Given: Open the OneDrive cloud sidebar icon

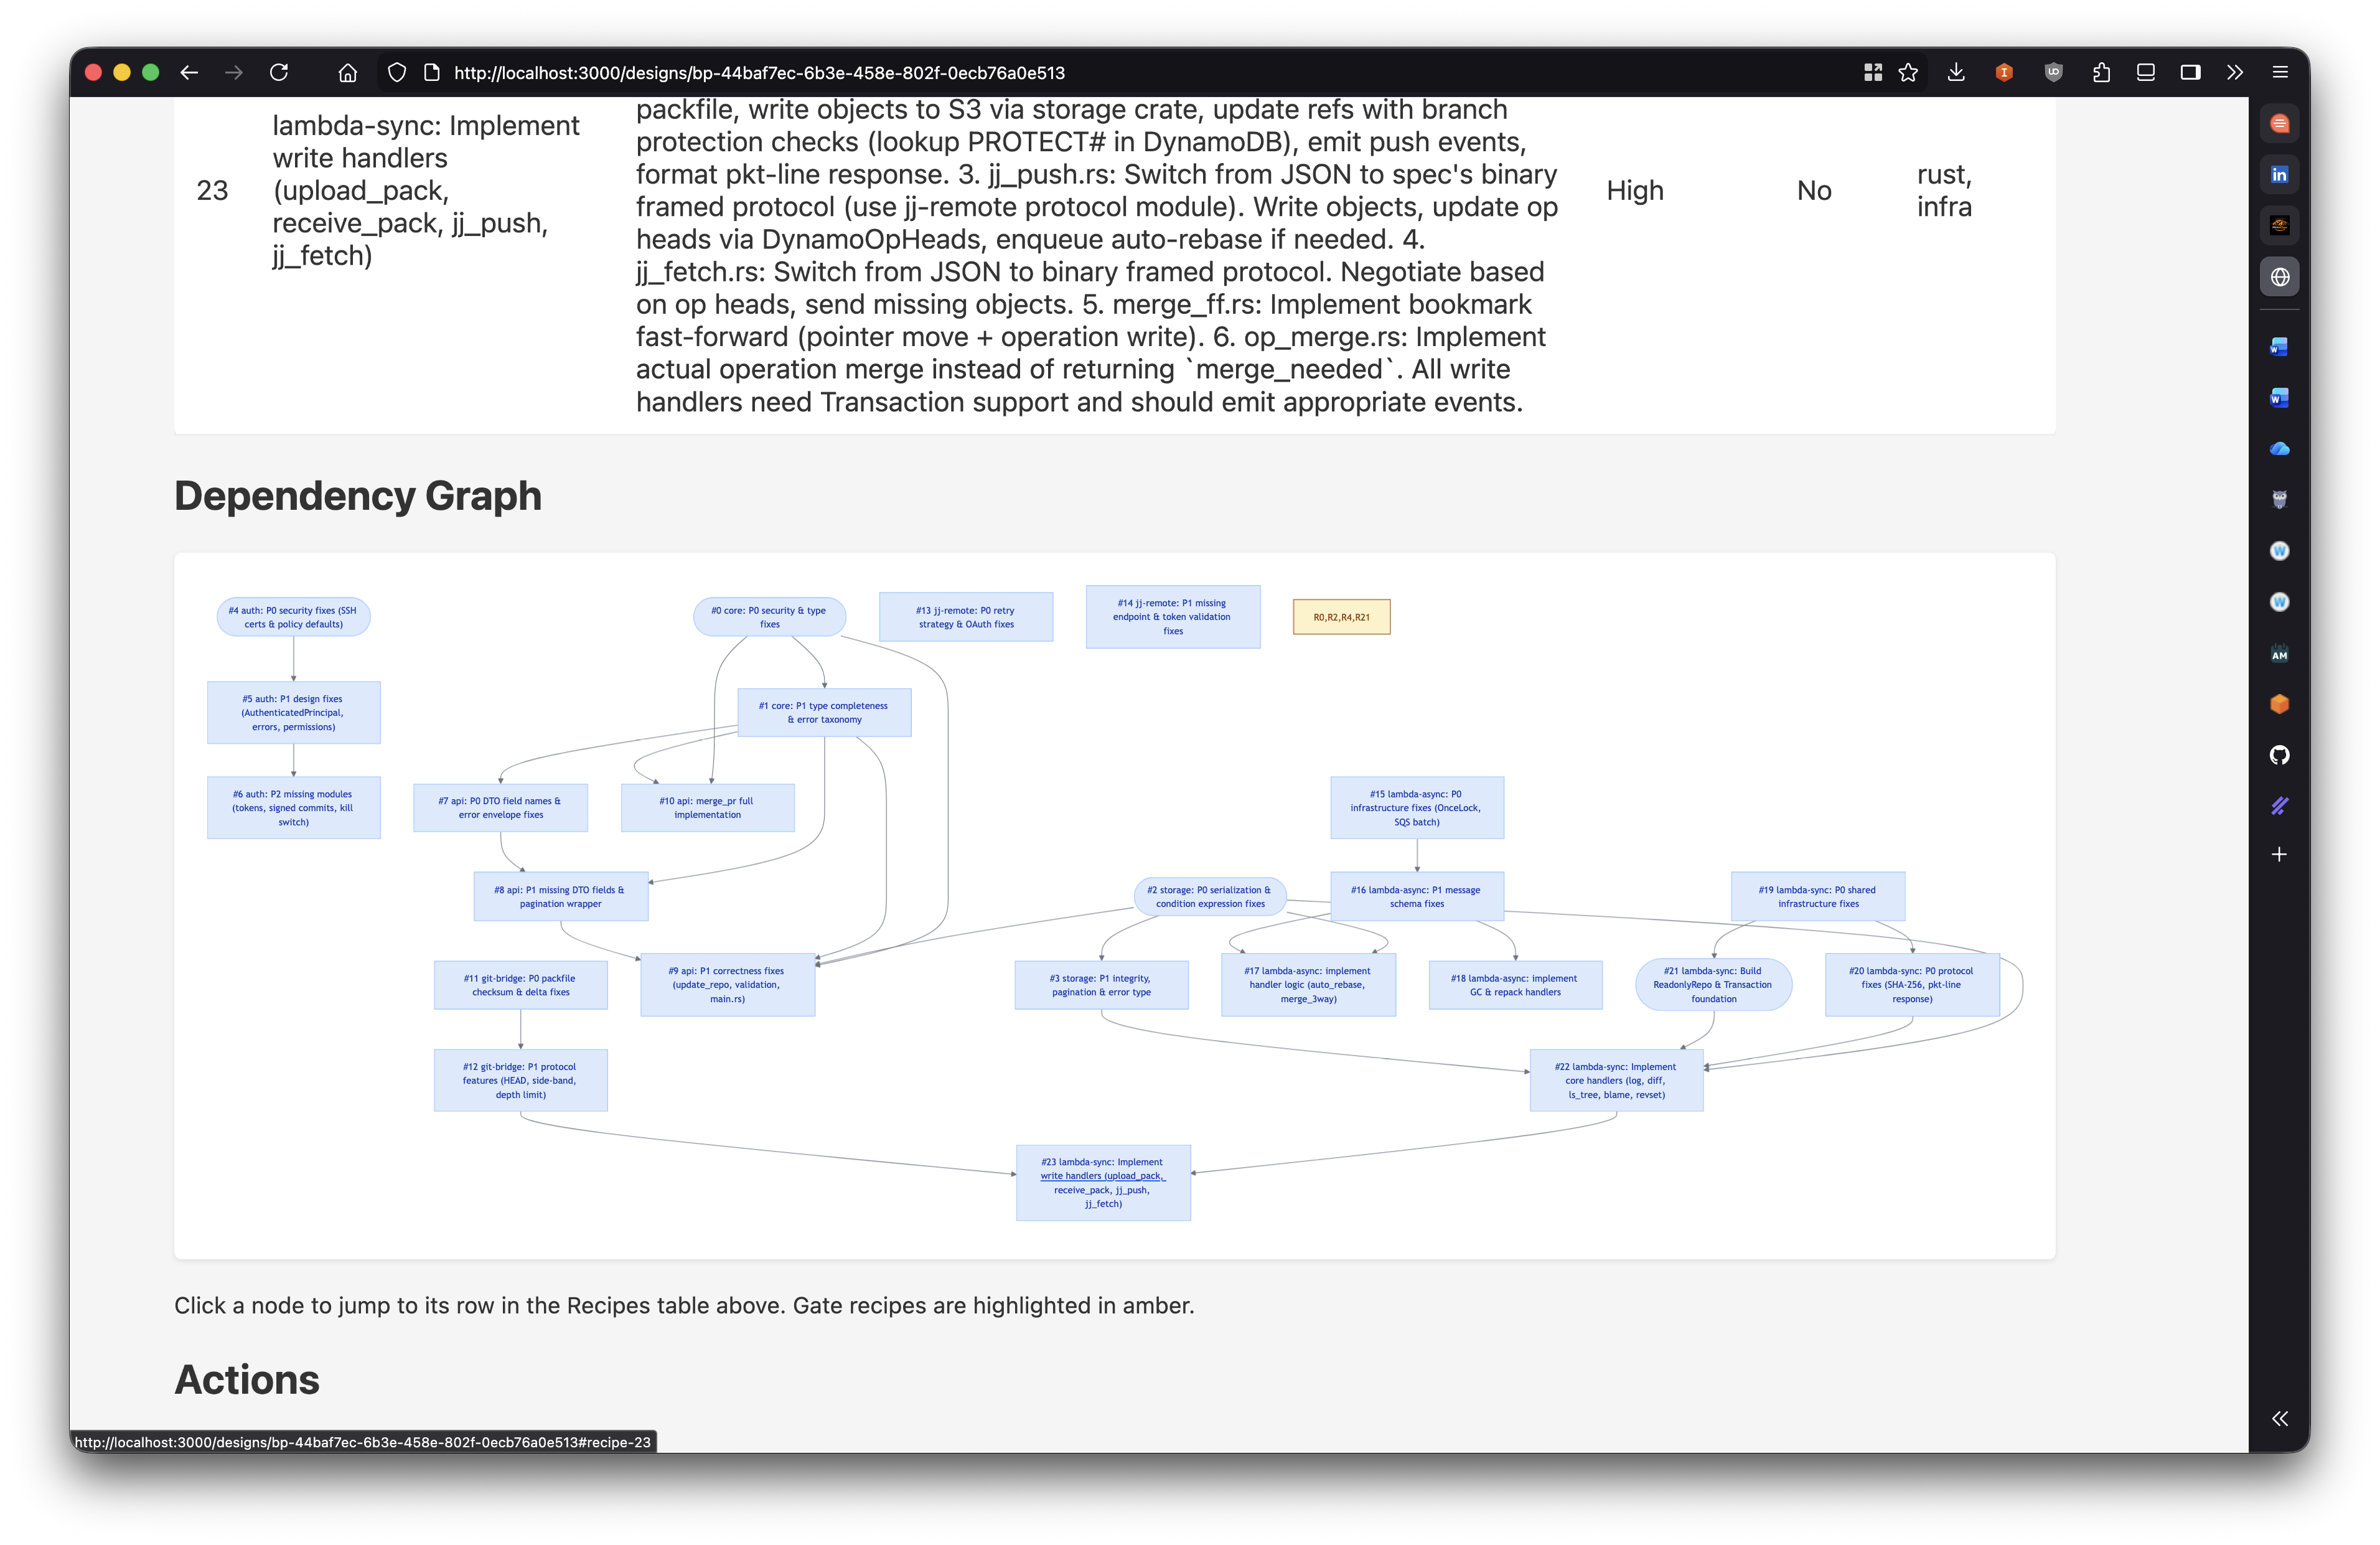Looking at the screenshot, I should [x=2280, y=449].
